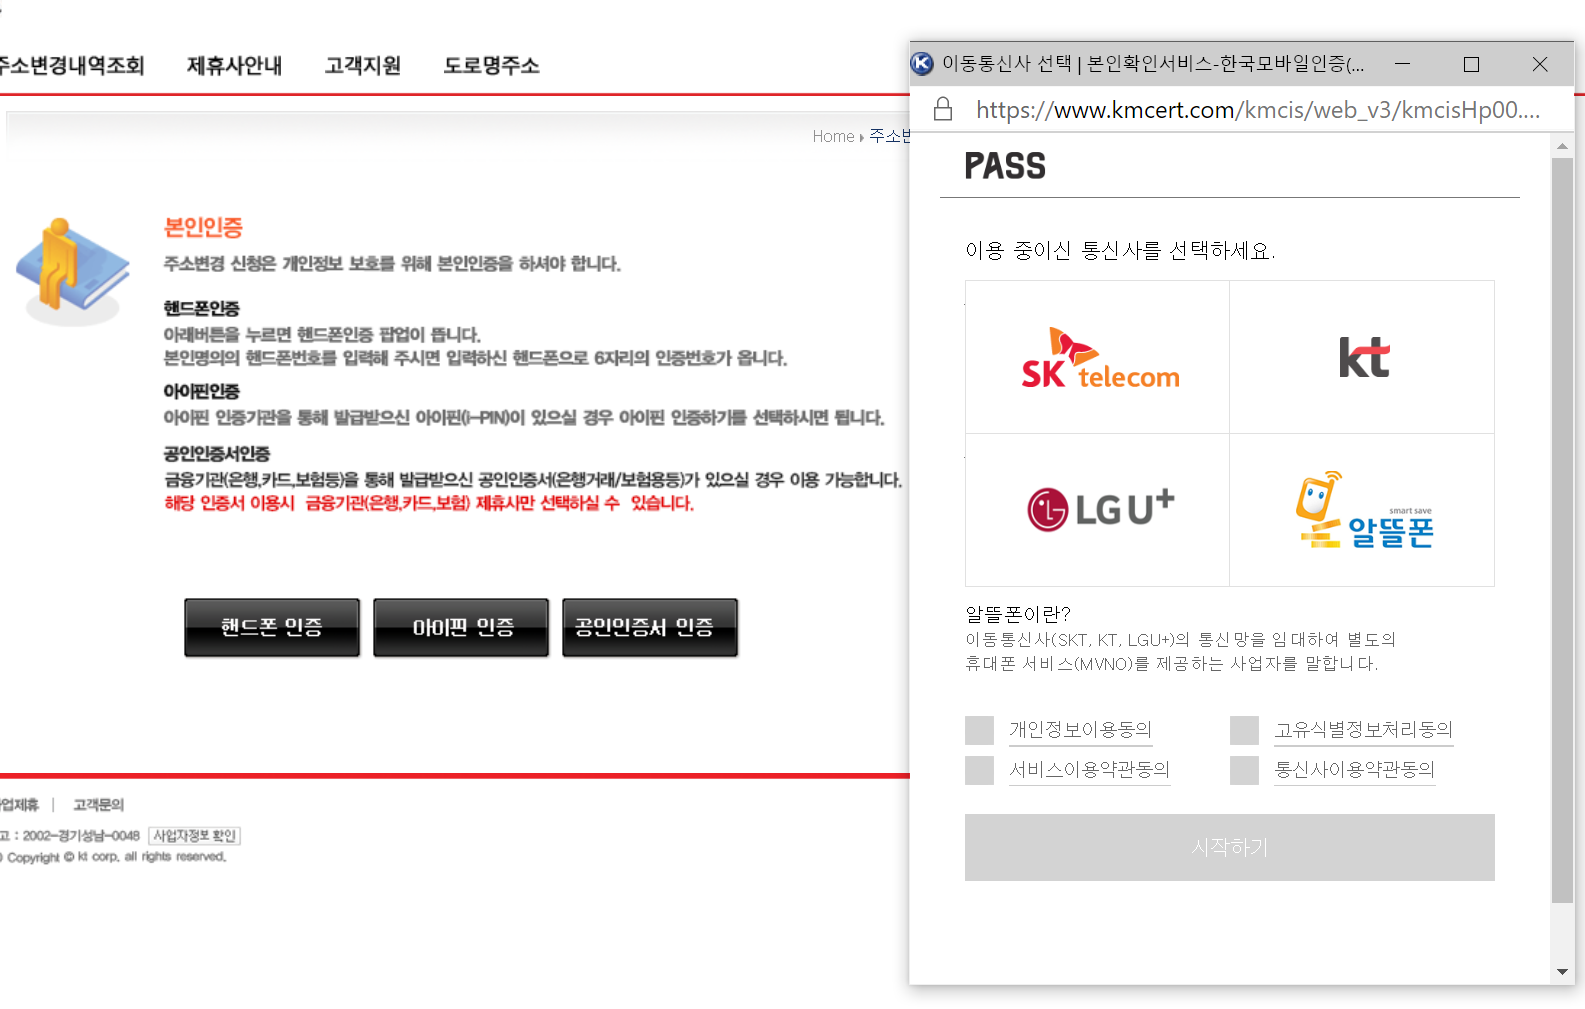The image size is (1585, 1009).
Task: Open the 제휴사안내 menu
Action: pyautogui.click(x=234, y=66)
